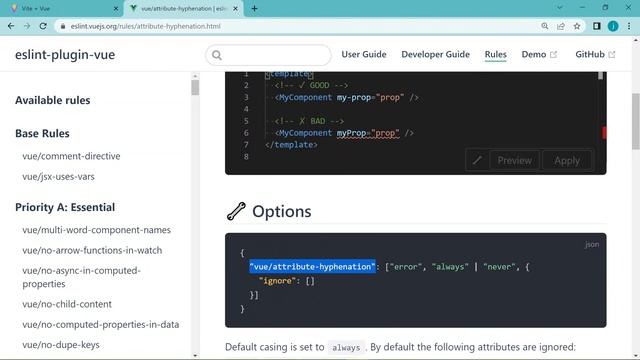Open vue/no-child-content rule
Image resolution: width=640 pixels, height=360 pixels.
click(67, 304)
